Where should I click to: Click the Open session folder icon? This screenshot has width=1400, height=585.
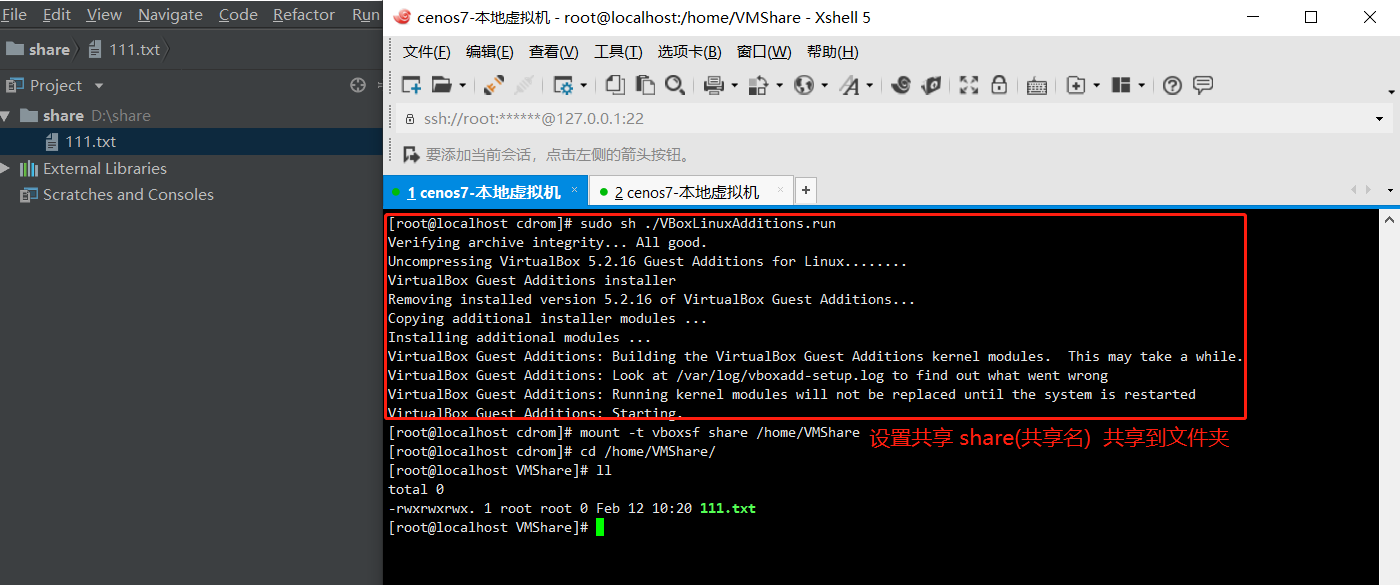coord(441,85)
